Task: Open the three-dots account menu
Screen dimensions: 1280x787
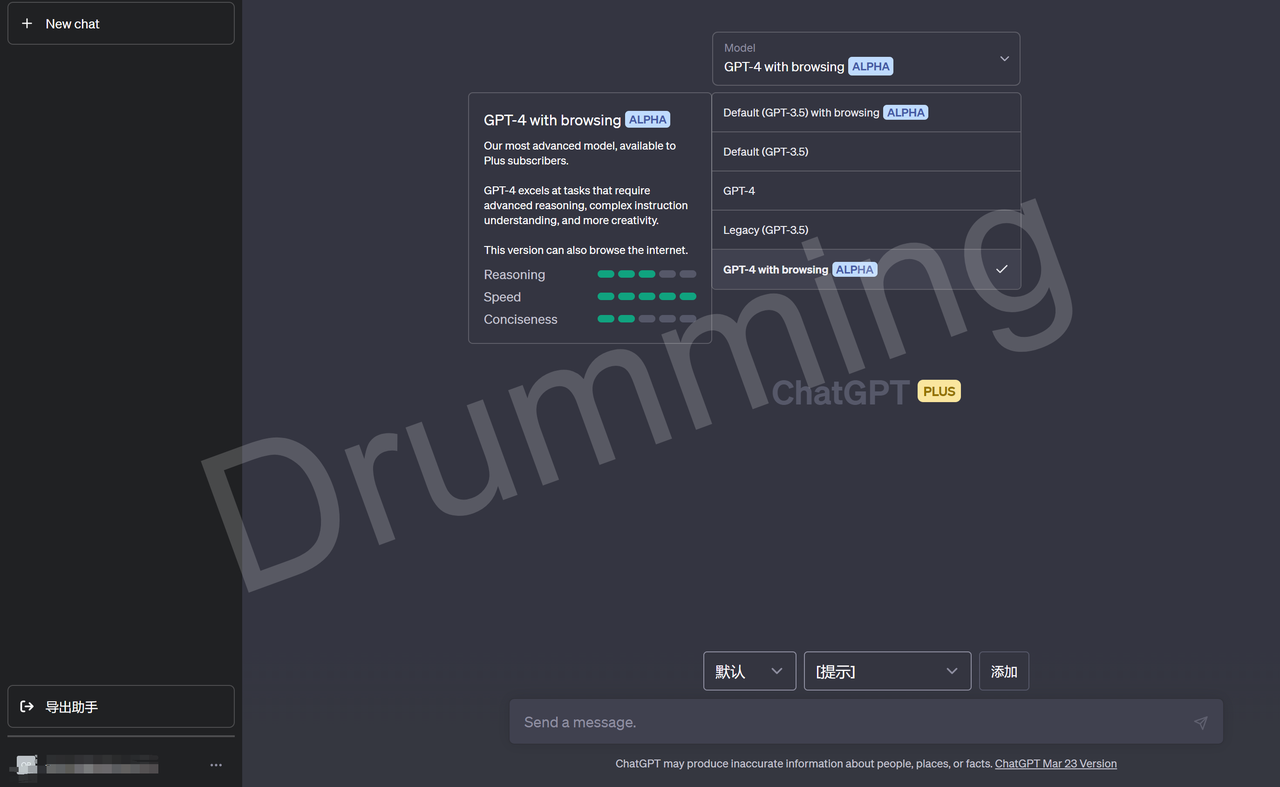Action: pos(216,765)
